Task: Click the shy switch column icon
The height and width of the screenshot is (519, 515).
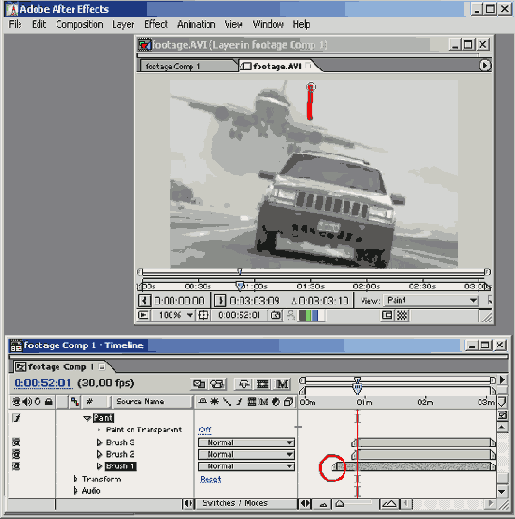Action: click(202, 402)
